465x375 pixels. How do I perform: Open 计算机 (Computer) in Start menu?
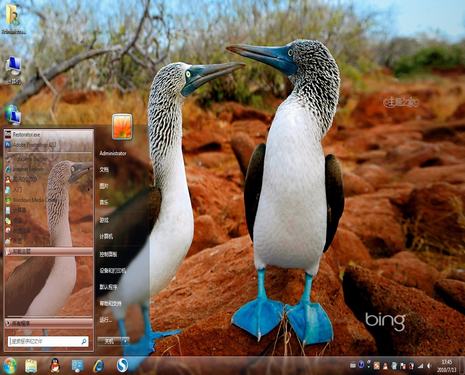pos(106,236)
